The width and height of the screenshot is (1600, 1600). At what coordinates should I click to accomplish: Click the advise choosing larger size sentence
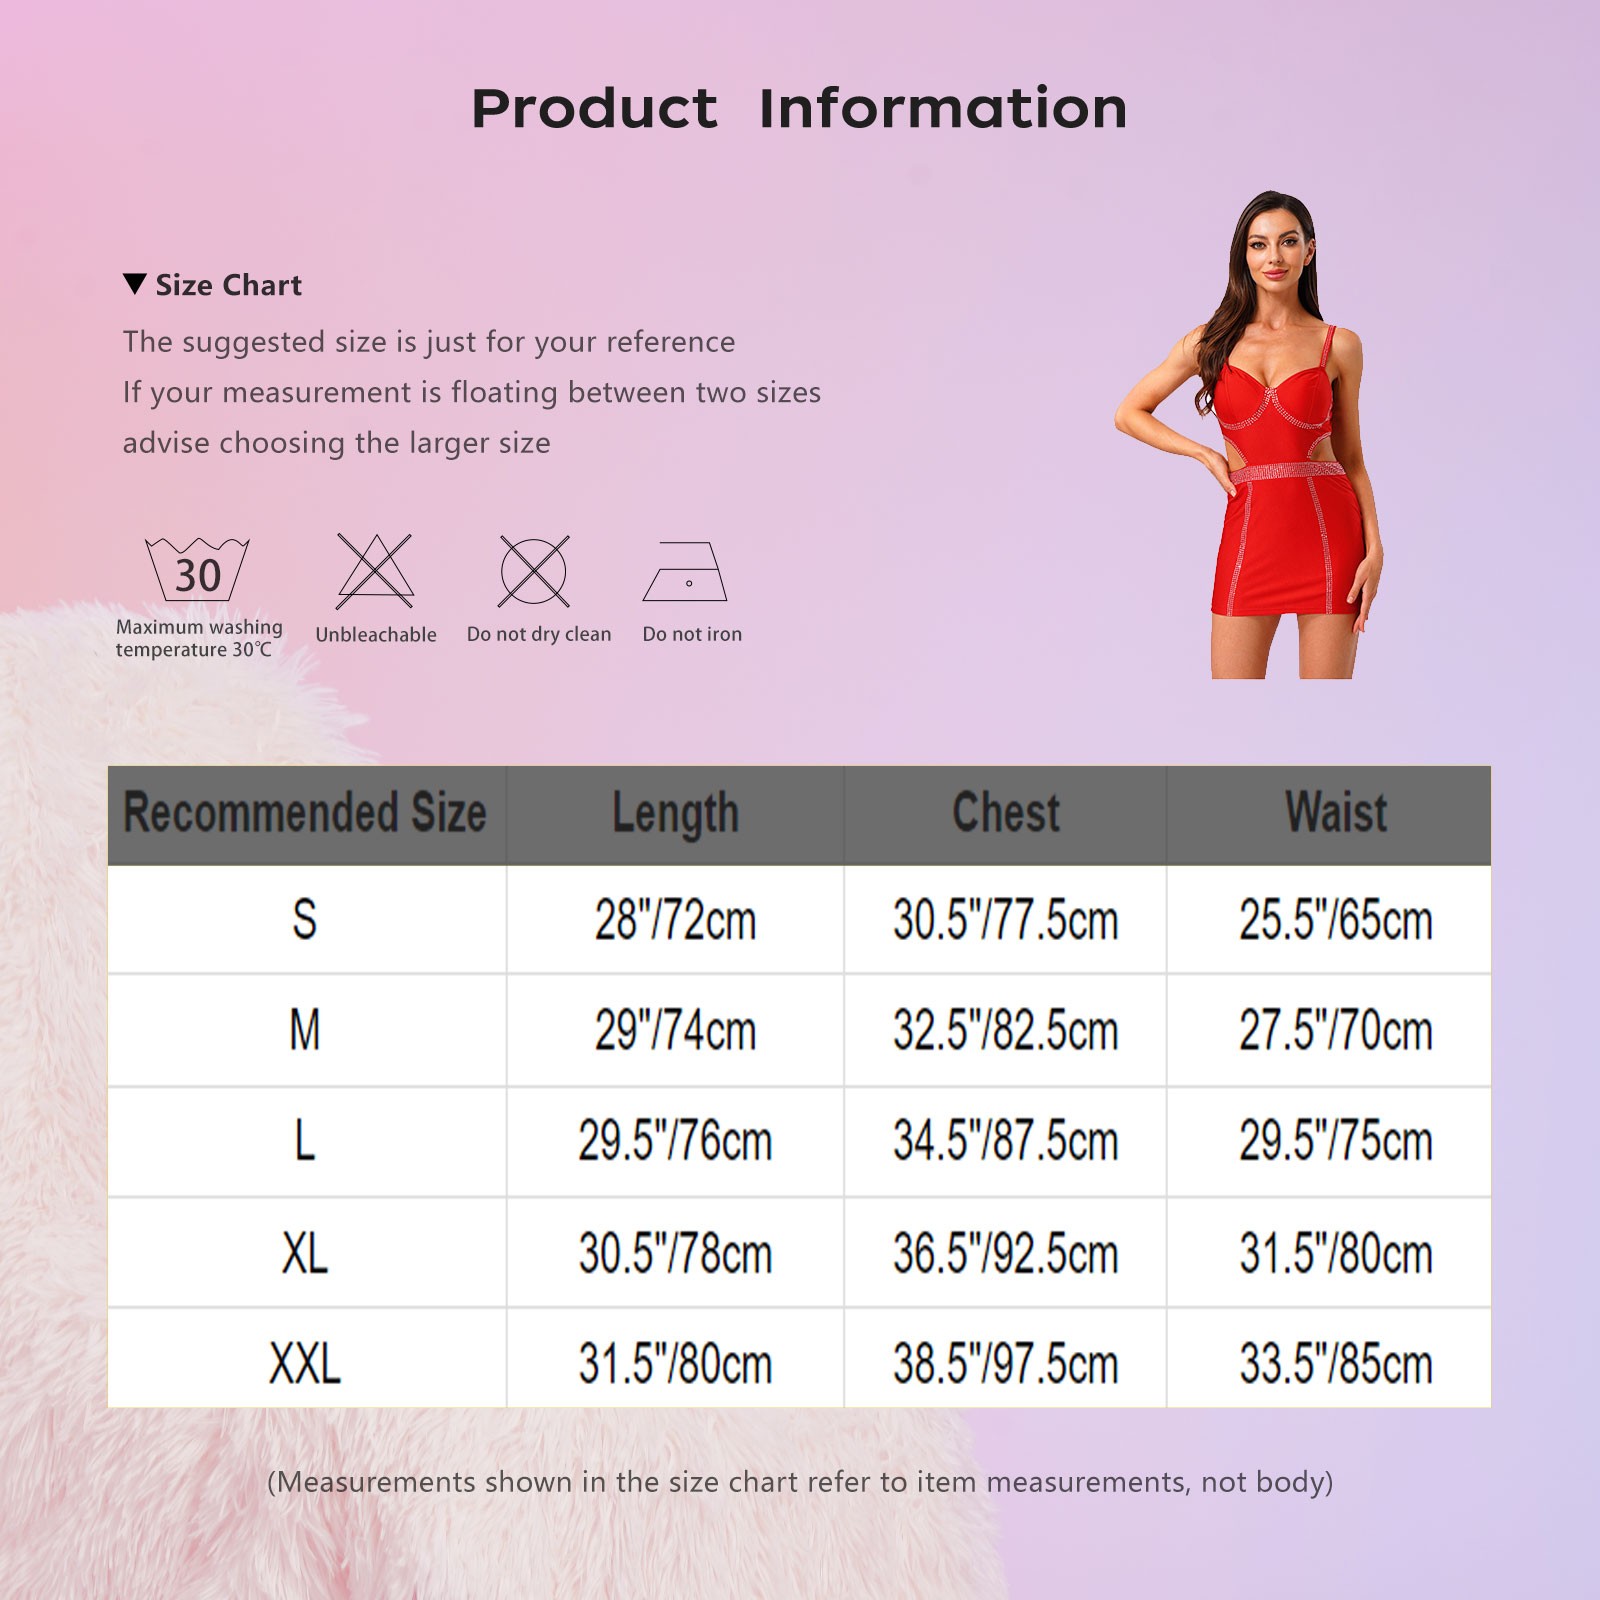(337, 443)
